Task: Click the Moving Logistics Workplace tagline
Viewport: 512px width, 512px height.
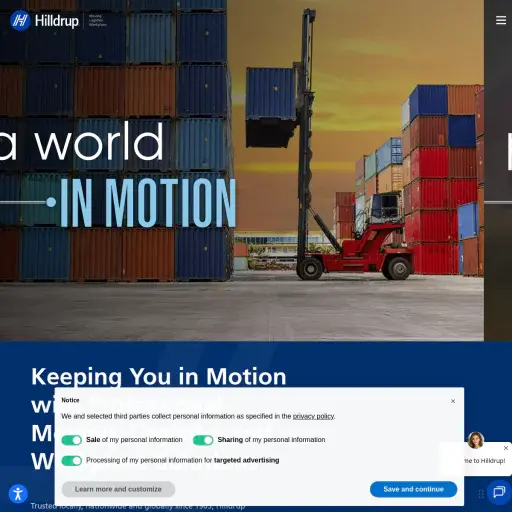Action: (x=98, y=20)
